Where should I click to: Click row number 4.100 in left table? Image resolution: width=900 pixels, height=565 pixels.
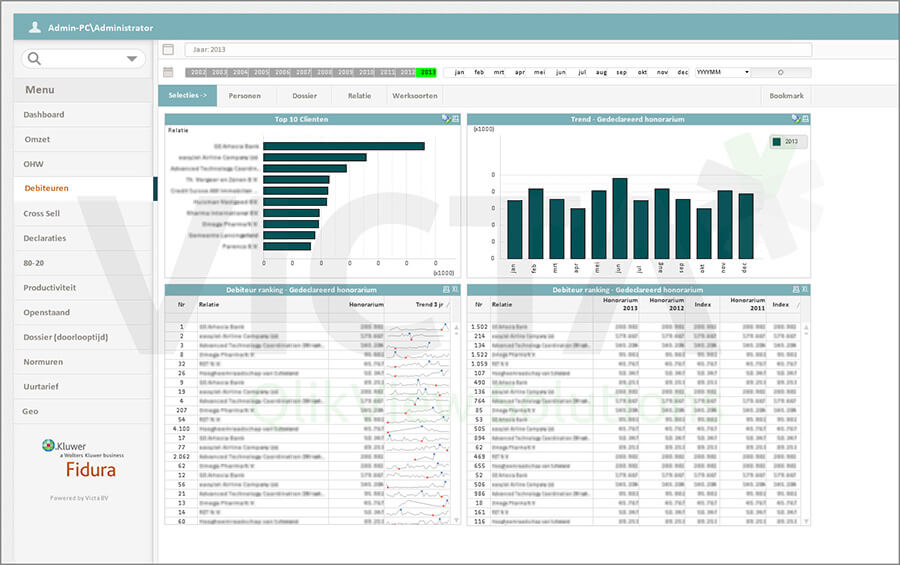coord(181,428)
